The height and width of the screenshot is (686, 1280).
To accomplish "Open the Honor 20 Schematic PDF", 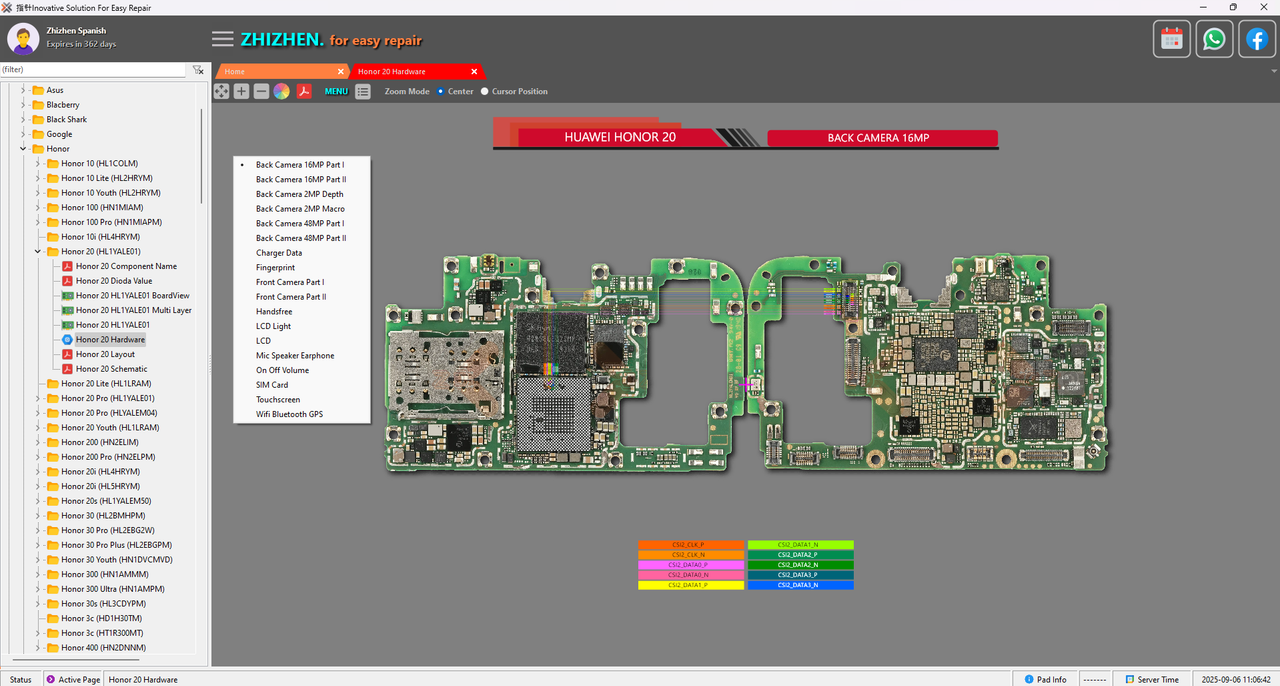I will pos(111,369).
